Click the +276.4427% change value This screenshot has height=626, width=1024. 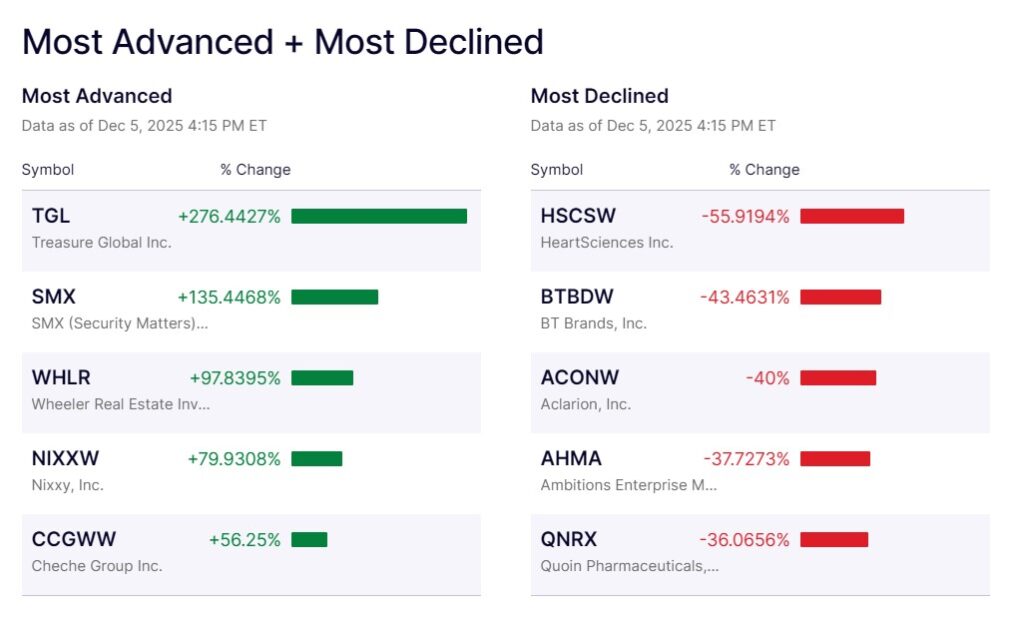229,216
